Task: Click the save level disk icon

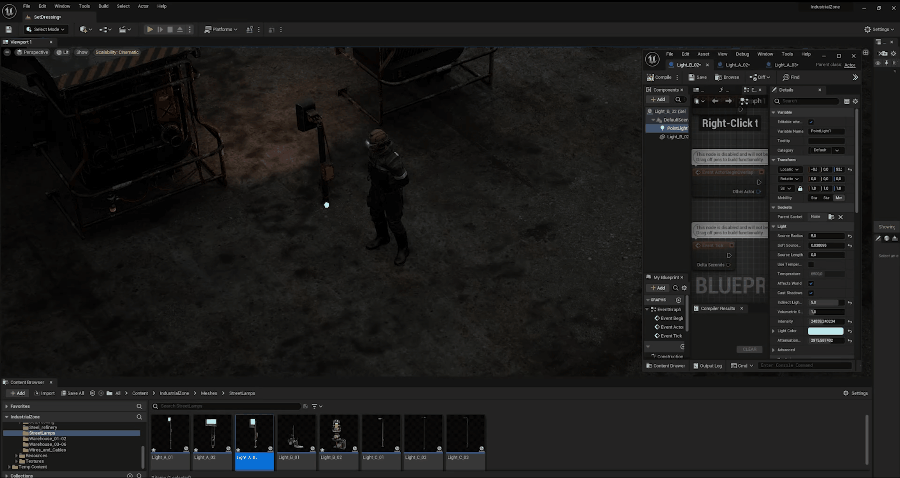Action: (9, 29)
